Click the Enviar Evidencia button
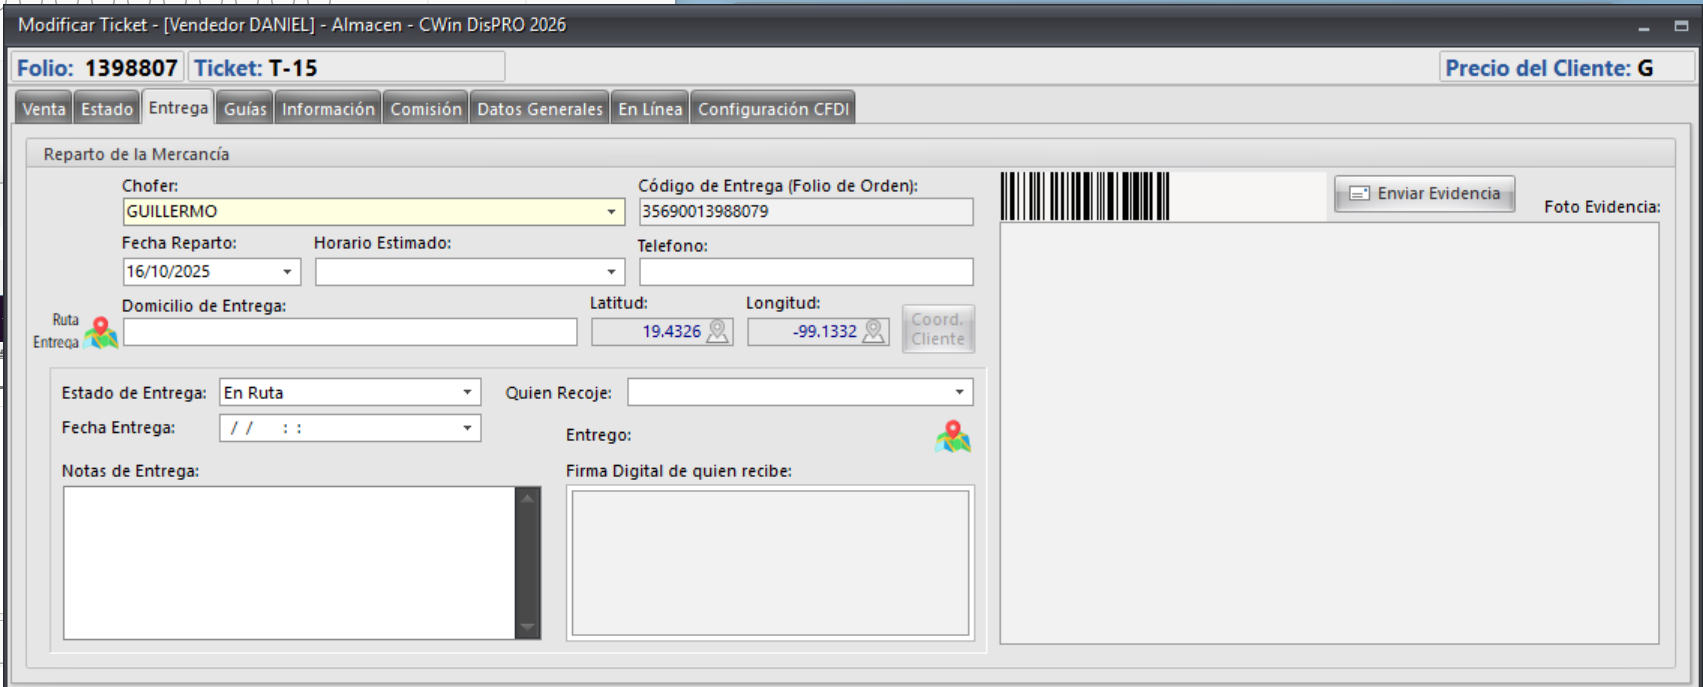1703x687 pixels. (x=1424, y=194)
